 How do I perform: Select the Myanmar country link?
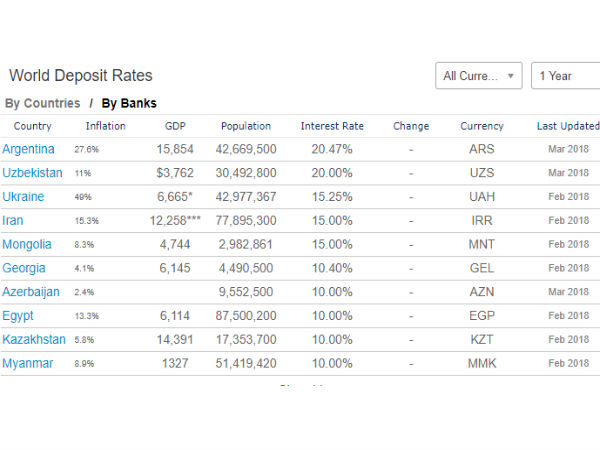point(29,364)
